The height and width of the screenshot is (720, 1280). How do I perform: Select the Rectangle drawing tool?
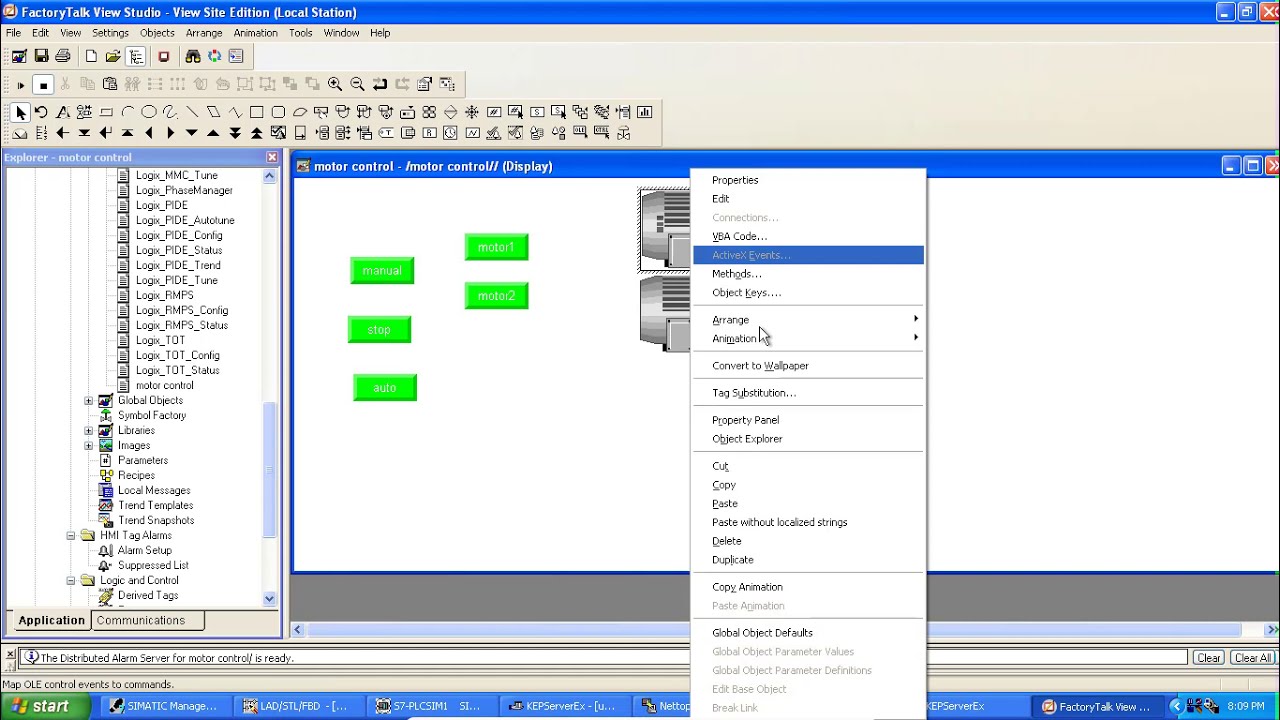257,112
